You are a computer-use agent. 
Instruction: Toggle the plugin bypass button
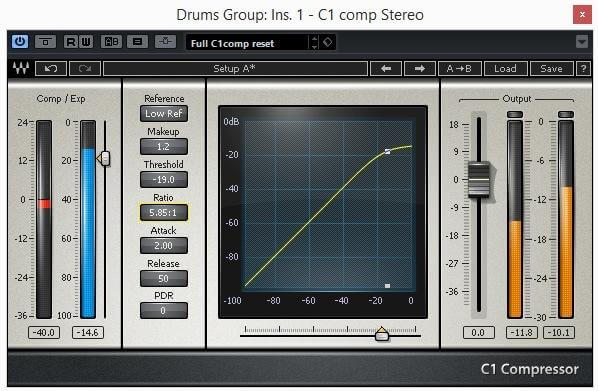(x=45, y=42)
